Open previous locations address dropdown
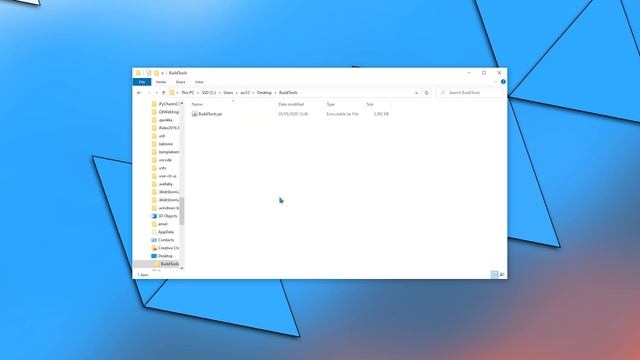The image size is (640, 360). [416, 93]
